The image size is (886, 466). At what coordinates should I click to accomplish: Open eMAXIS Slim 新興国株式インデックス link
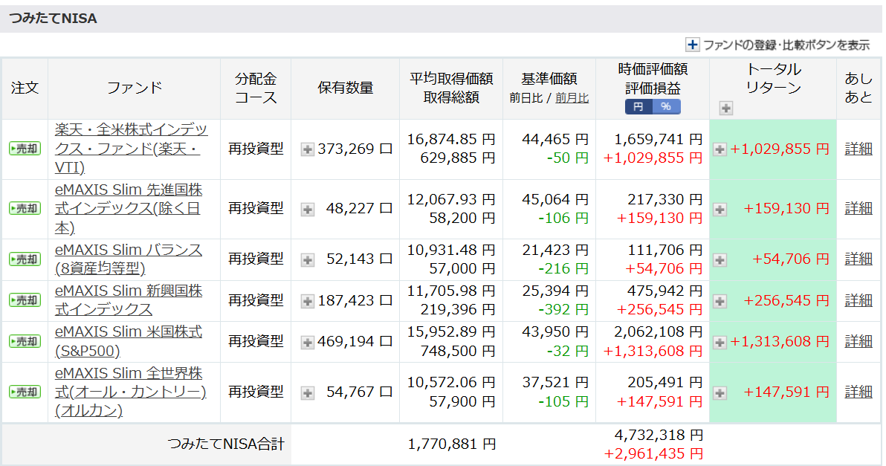[x=128, y=300]
